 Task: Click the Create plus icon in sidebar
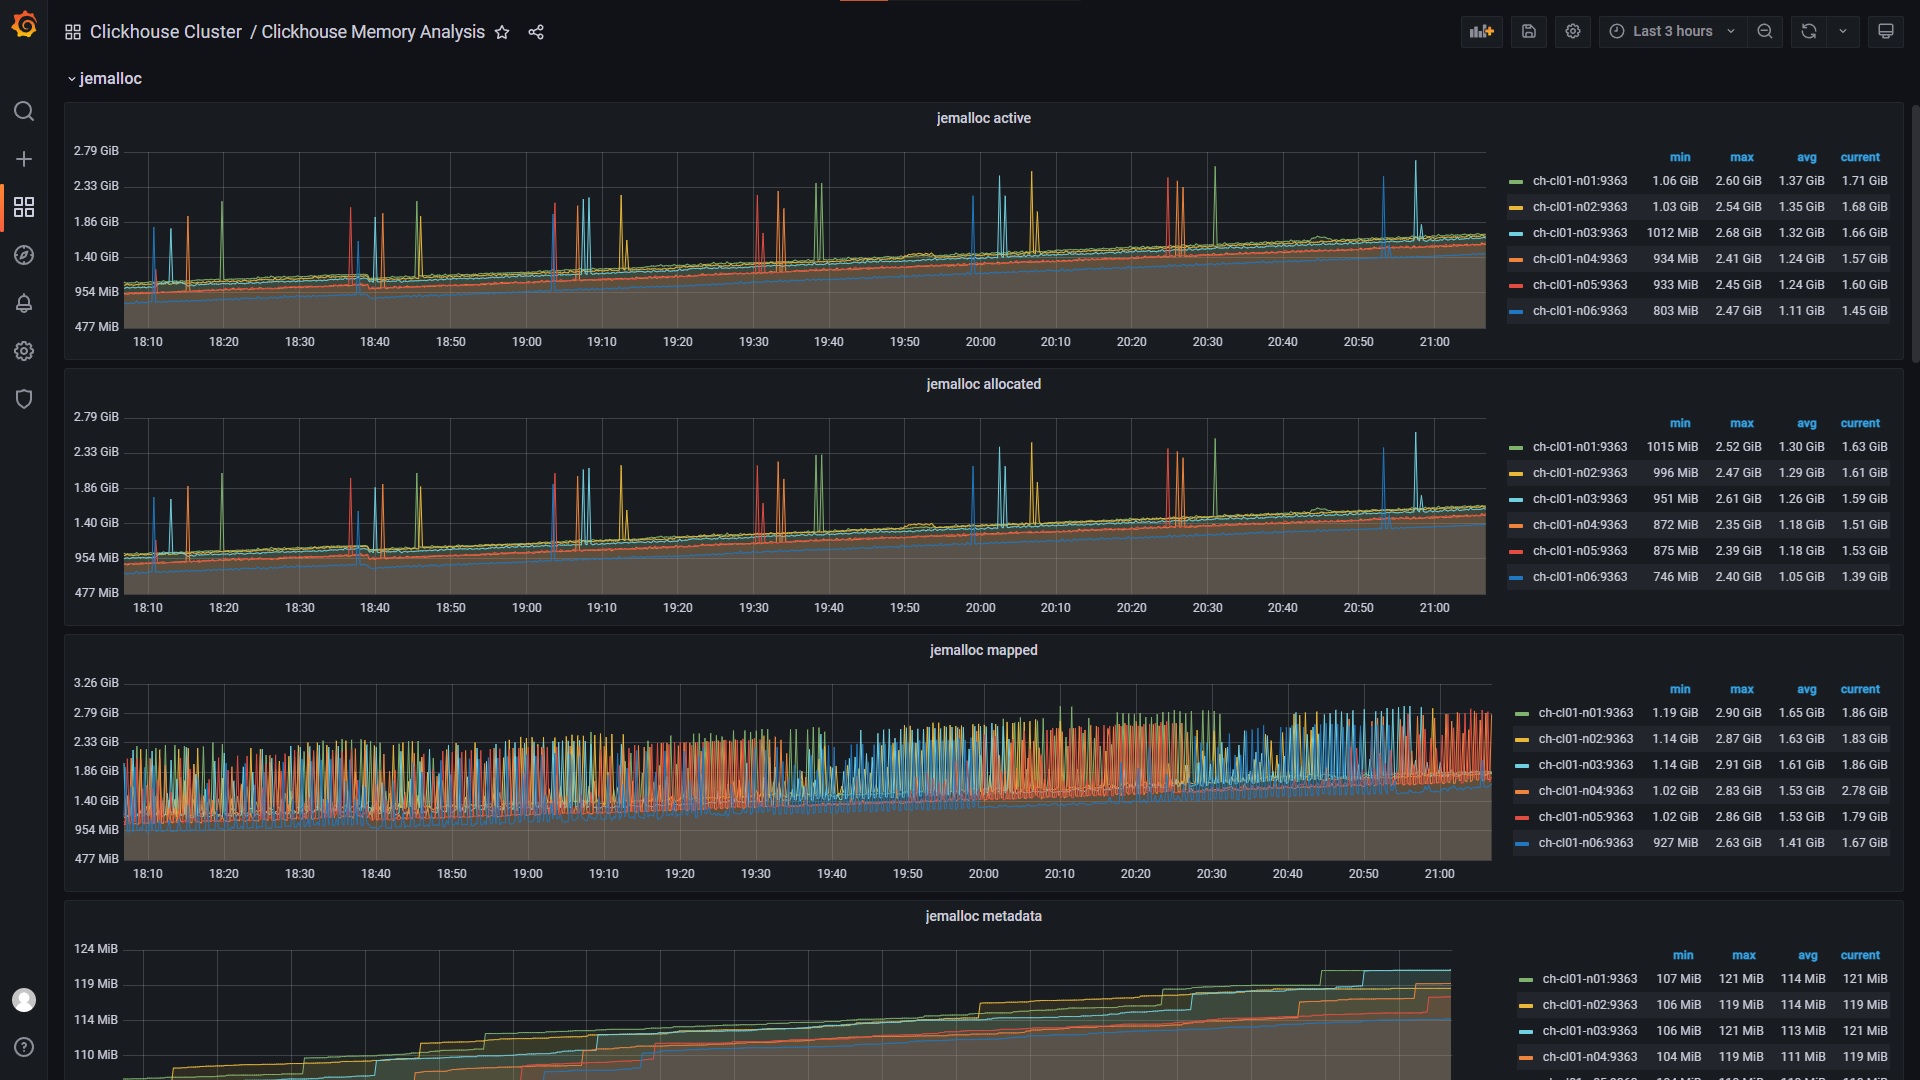(x=24, y=159)
